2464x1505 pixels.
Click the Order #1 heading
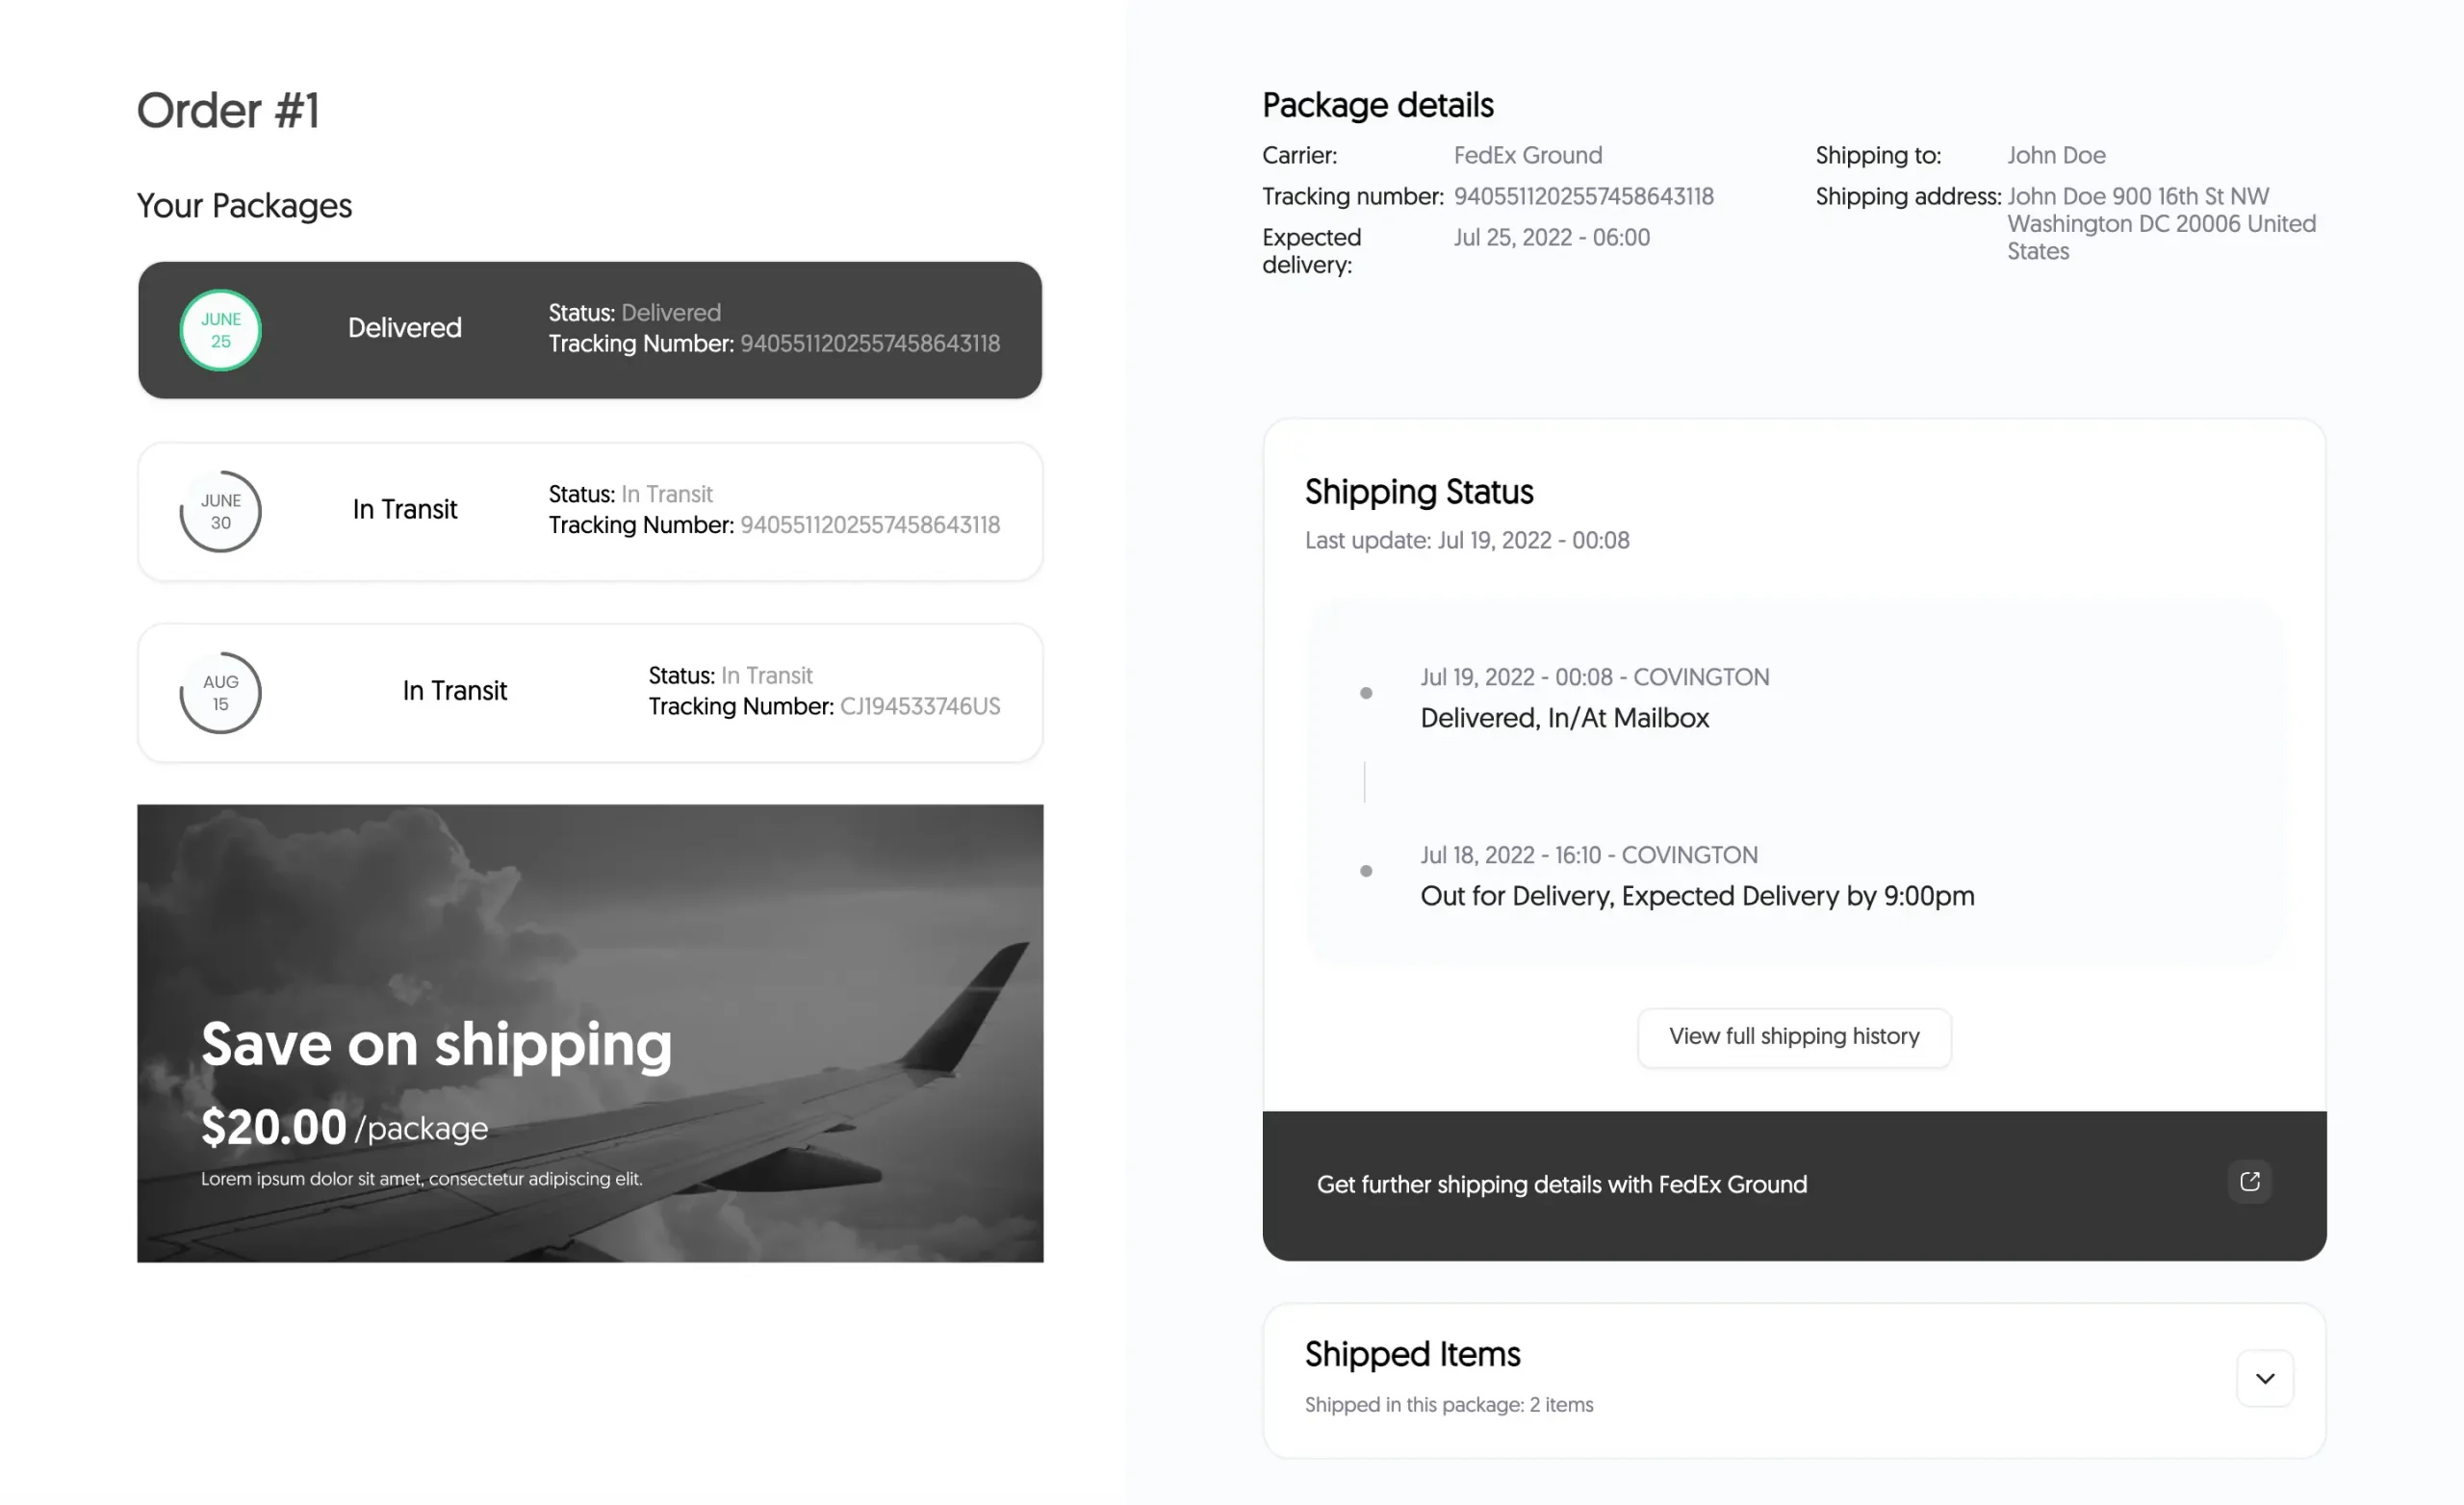click(228, 110)
